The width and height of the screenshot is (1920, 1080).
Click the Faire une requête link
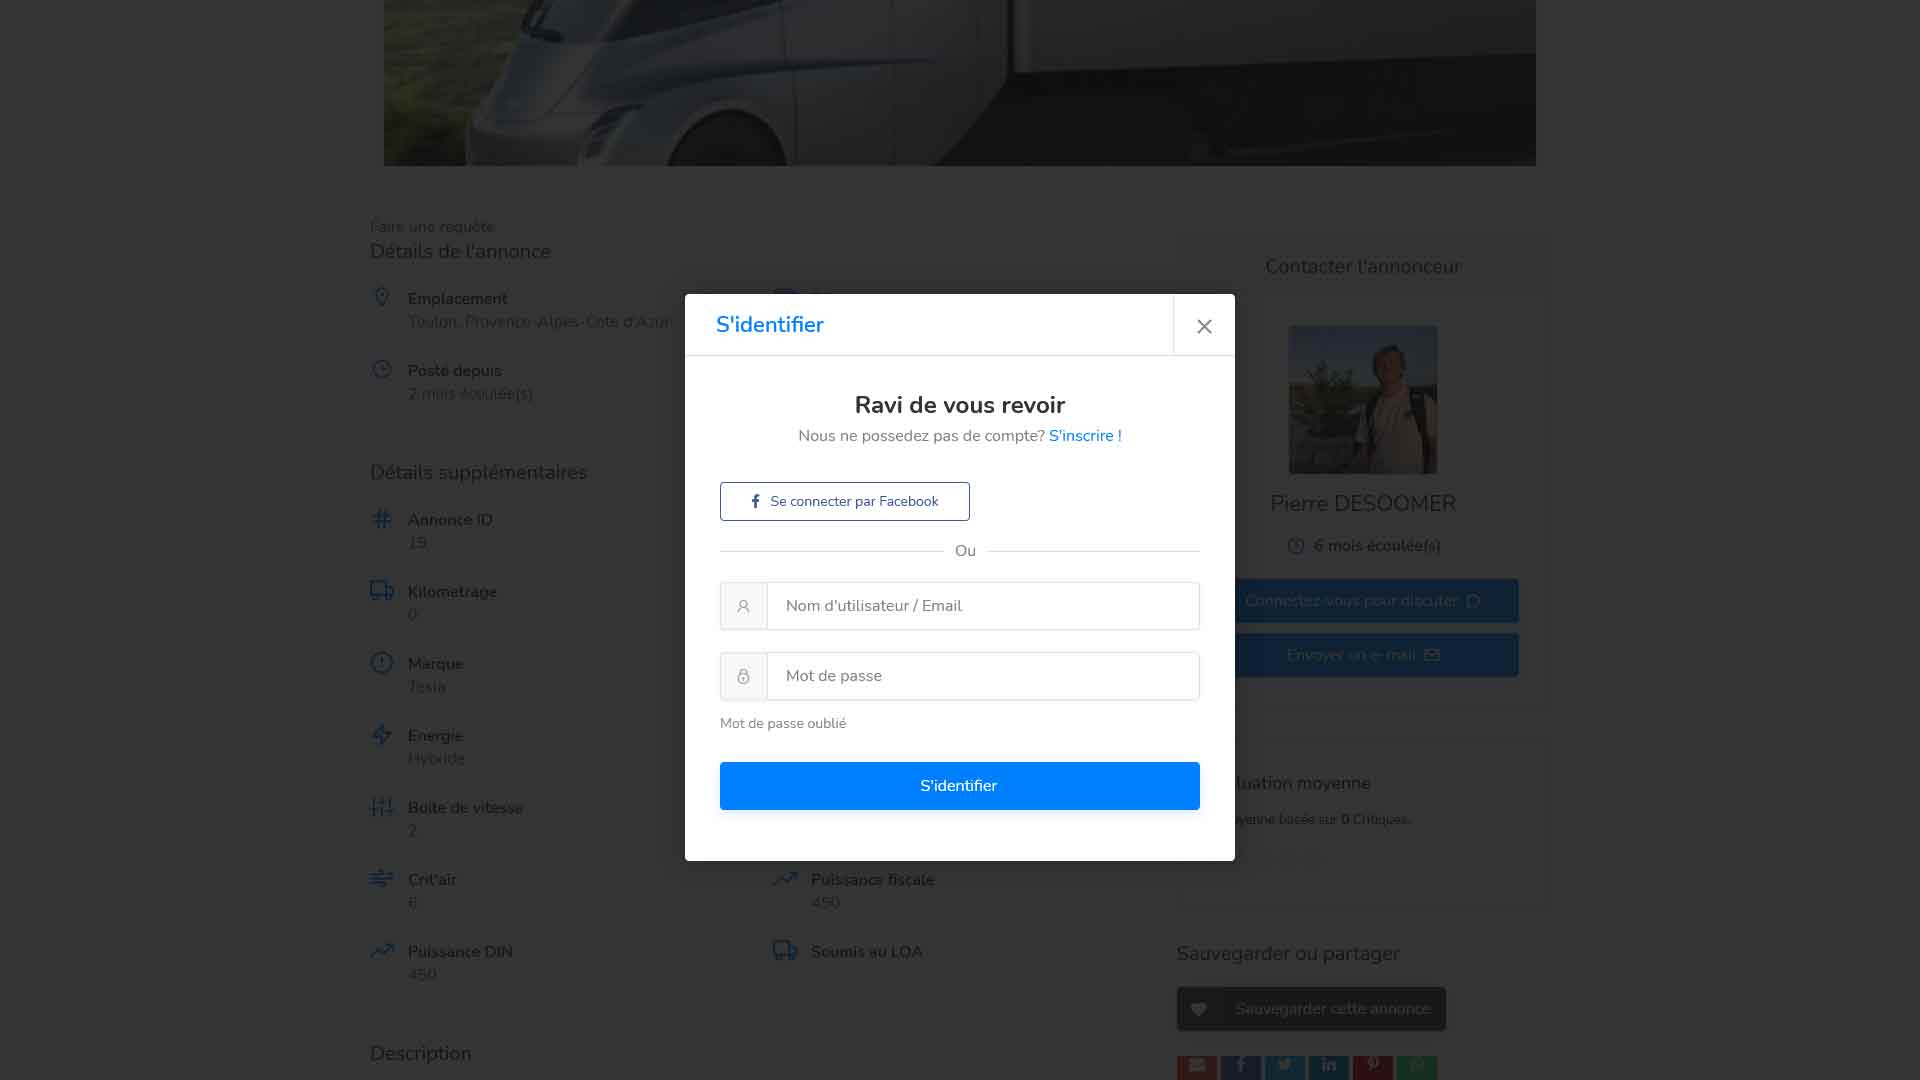(432, 227)
